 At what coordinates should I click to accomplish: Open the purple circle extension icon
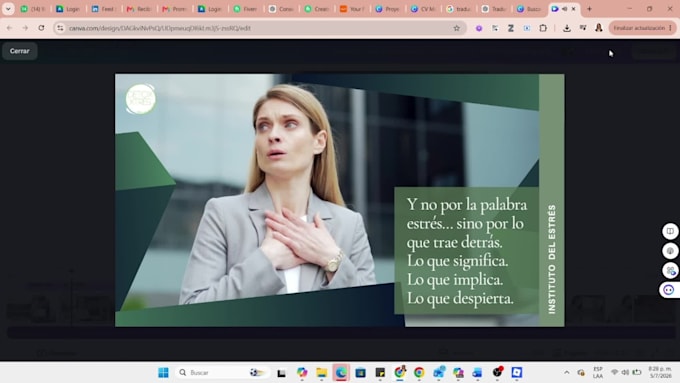tap(479, 28)
